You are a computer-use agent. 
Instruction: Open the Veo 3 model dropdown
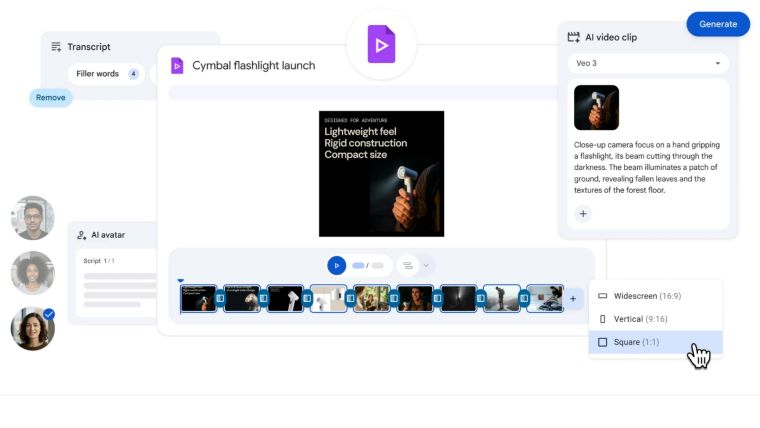point(646,64)
